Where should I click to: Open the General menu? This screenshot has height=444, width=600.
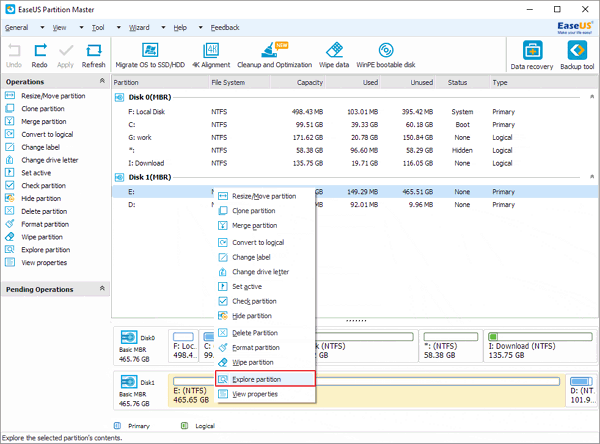tap(16, 28)
